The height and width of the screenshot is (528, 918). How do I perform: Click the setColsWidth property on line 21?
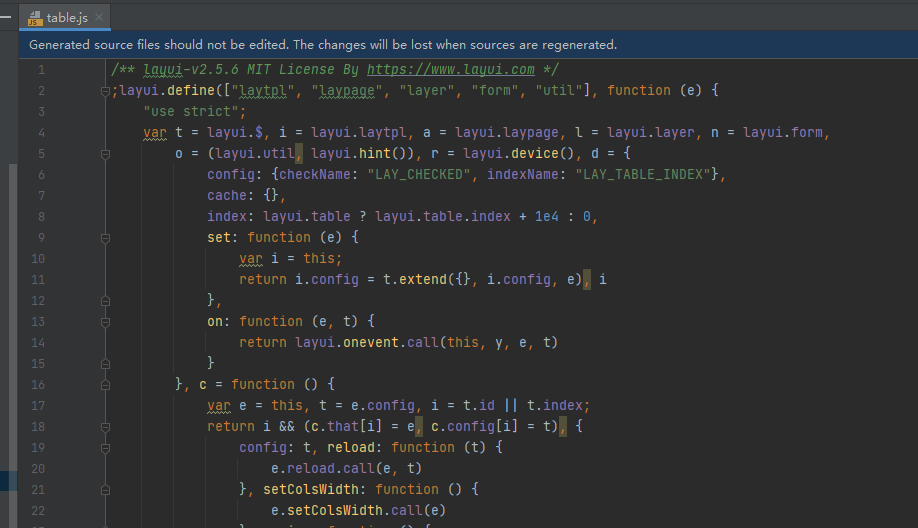pos(310,489)
